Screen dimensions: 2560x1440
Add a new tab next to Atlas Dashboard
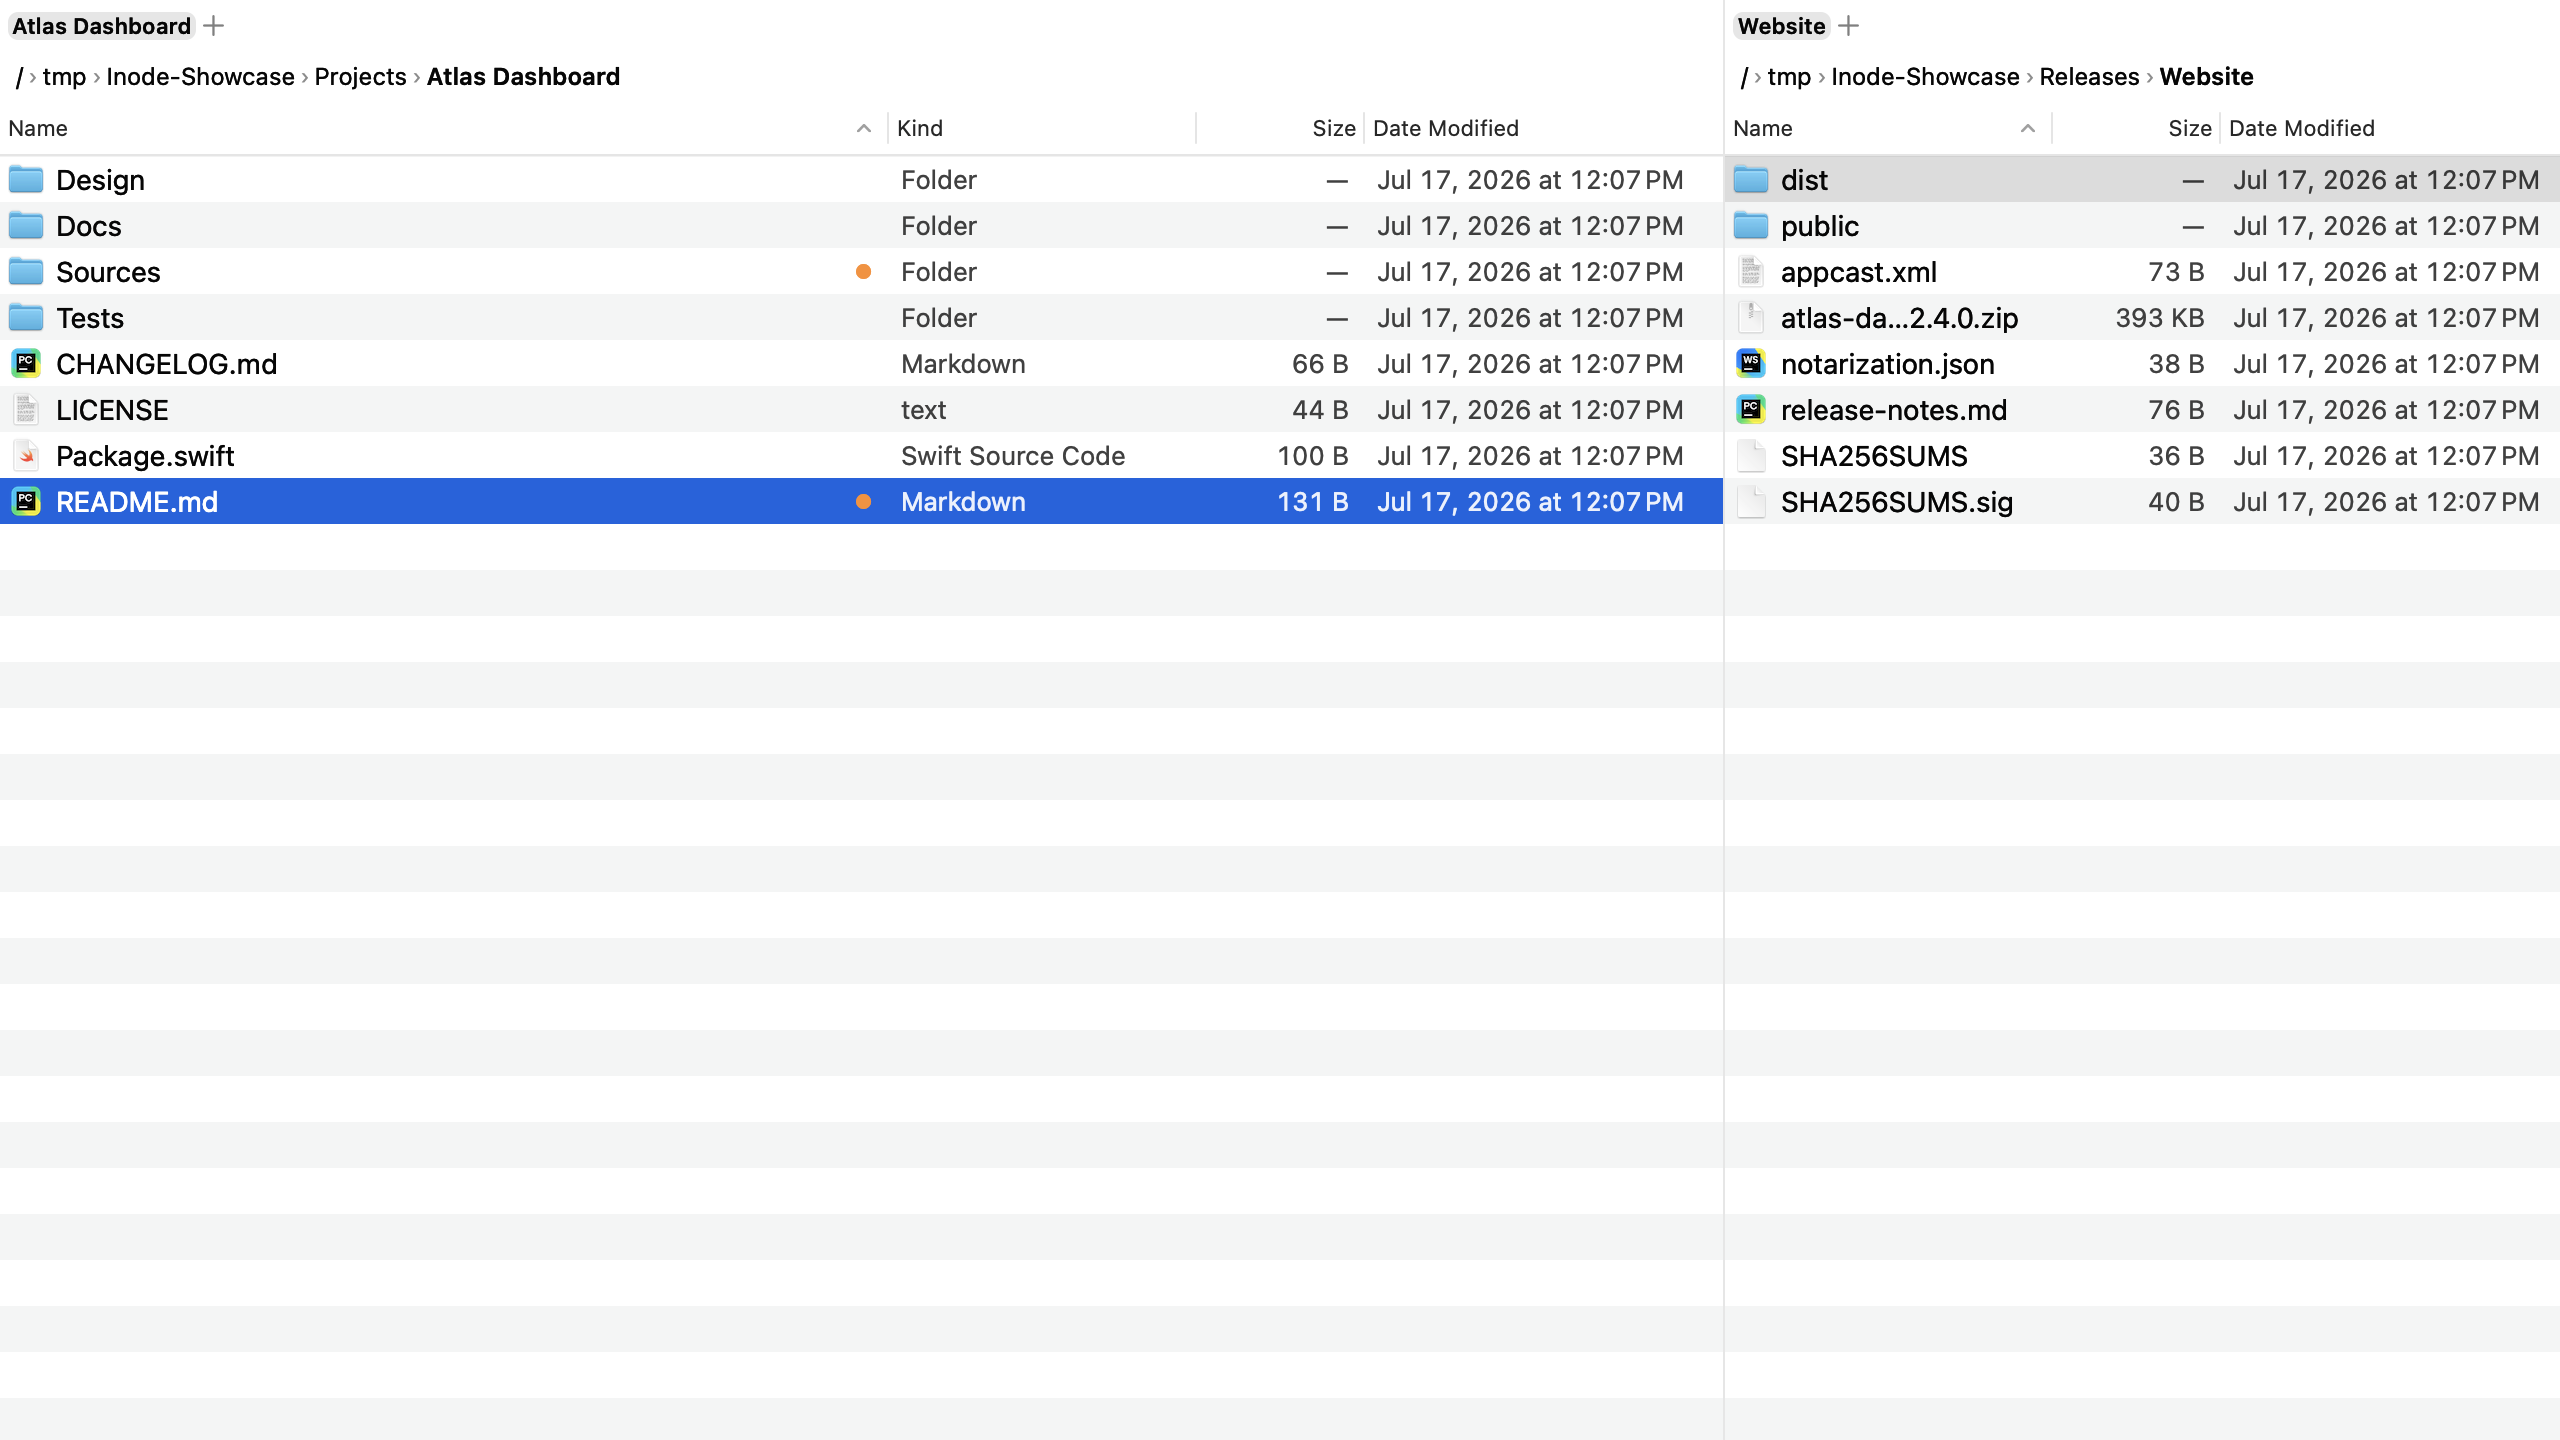213,26
